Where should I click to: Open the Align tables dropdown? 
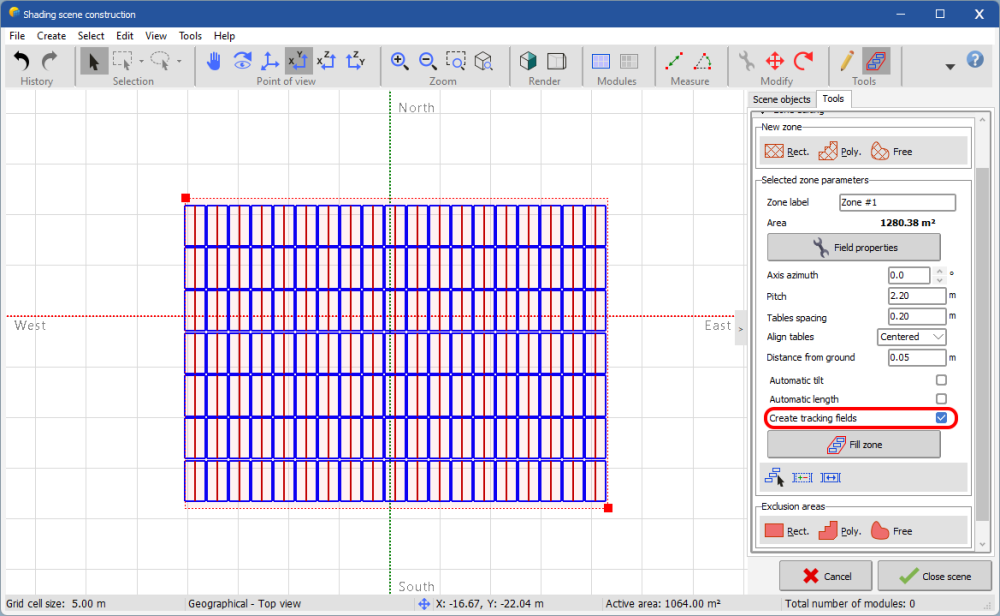(x=912, y=337)
